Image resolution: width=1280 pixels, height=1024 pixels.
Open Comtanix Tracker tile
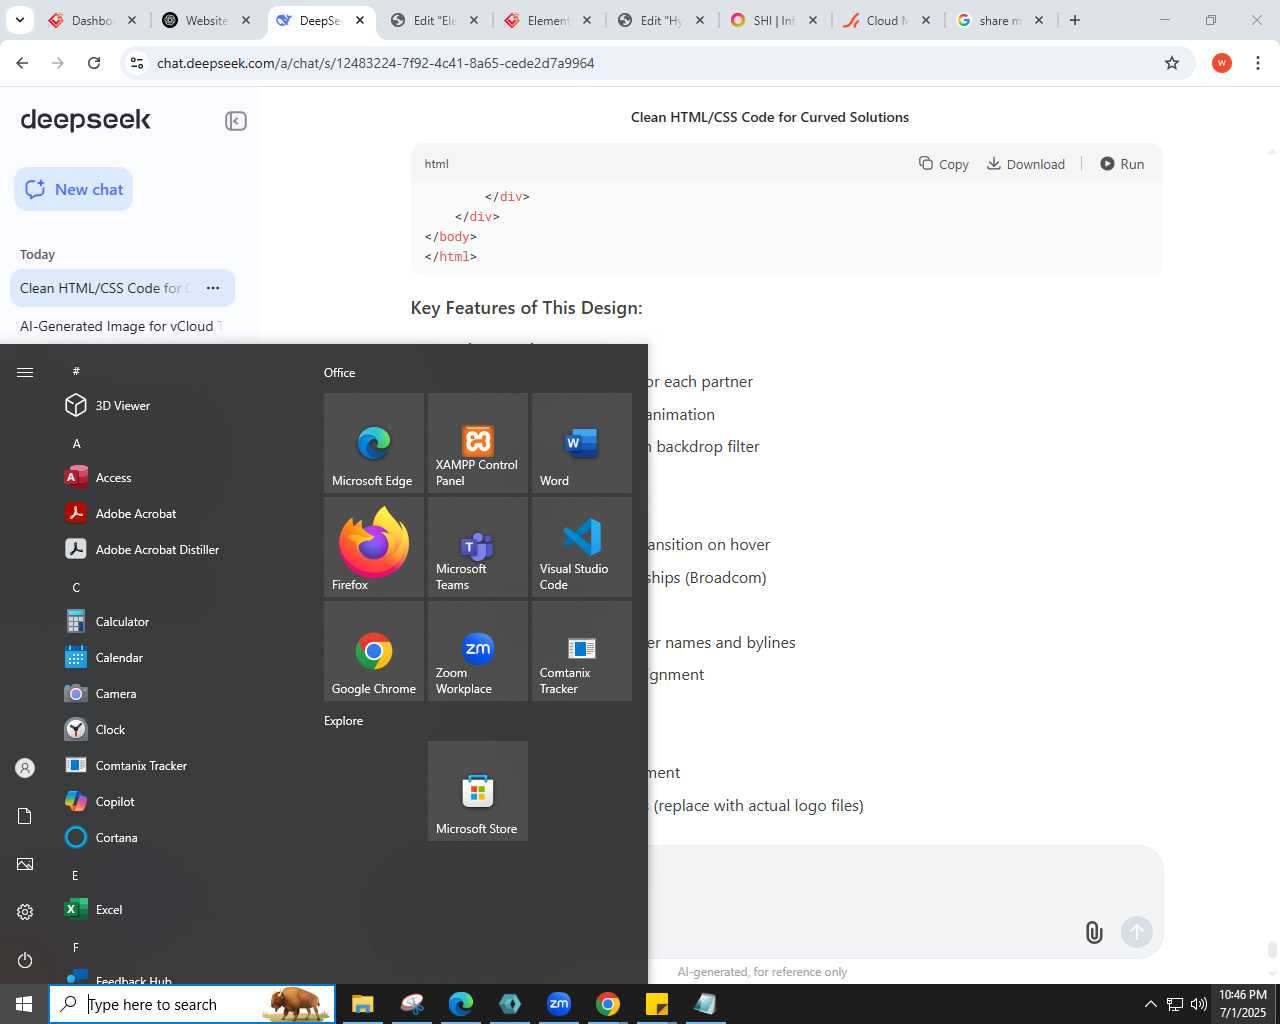(x=582, y=651)
